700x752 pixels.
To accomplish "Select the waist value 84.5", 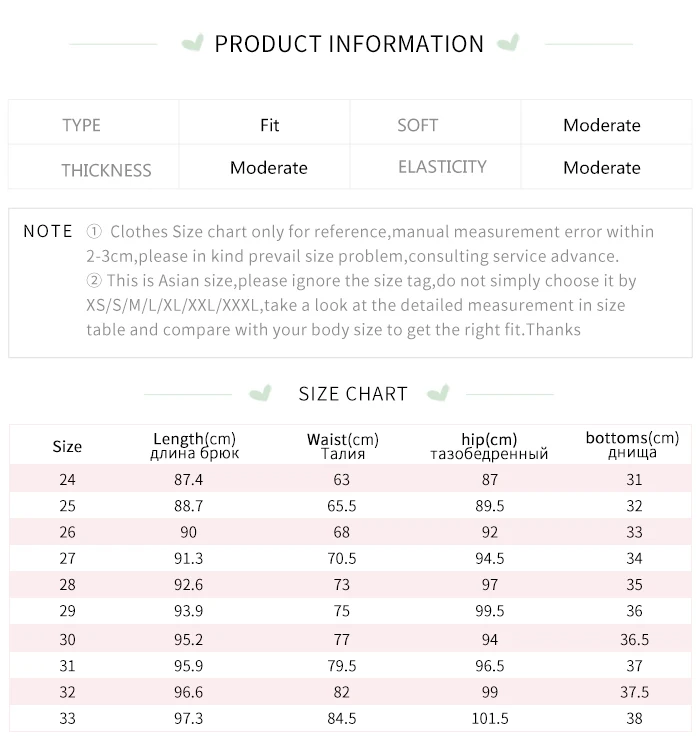I will pos(342,718).
